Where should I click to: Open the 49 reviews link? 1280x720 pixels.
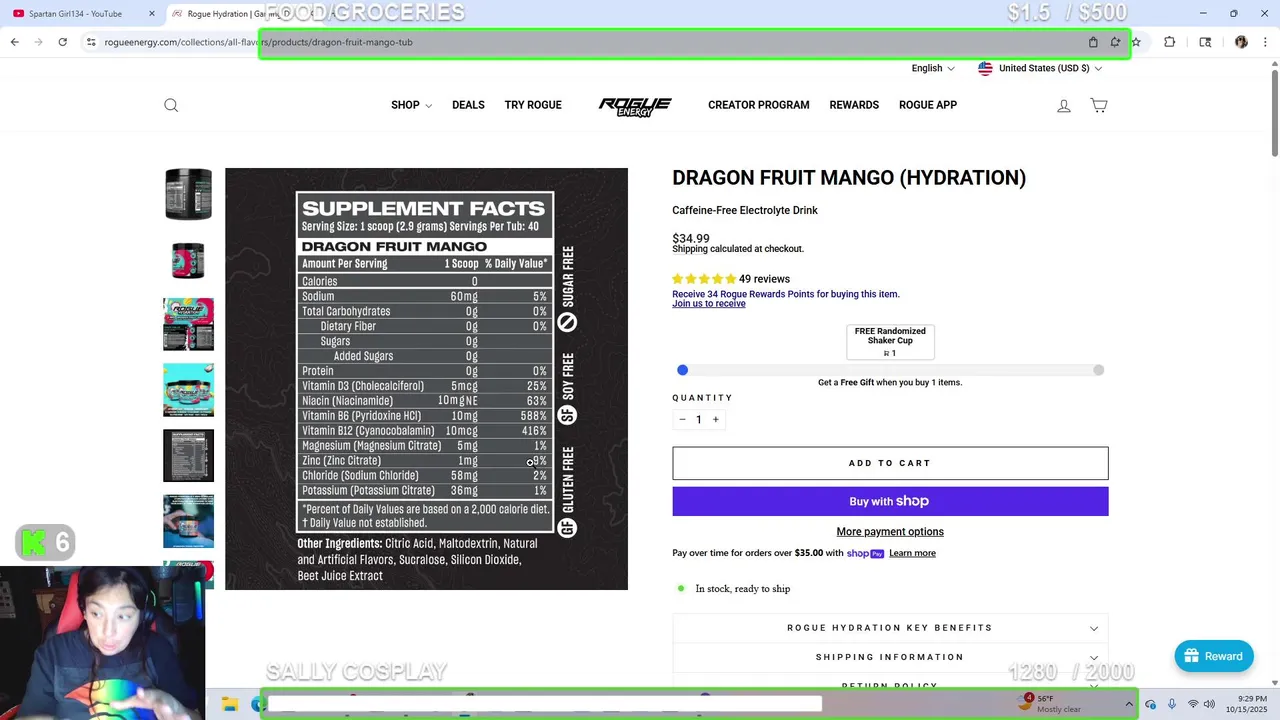point(764,279)
